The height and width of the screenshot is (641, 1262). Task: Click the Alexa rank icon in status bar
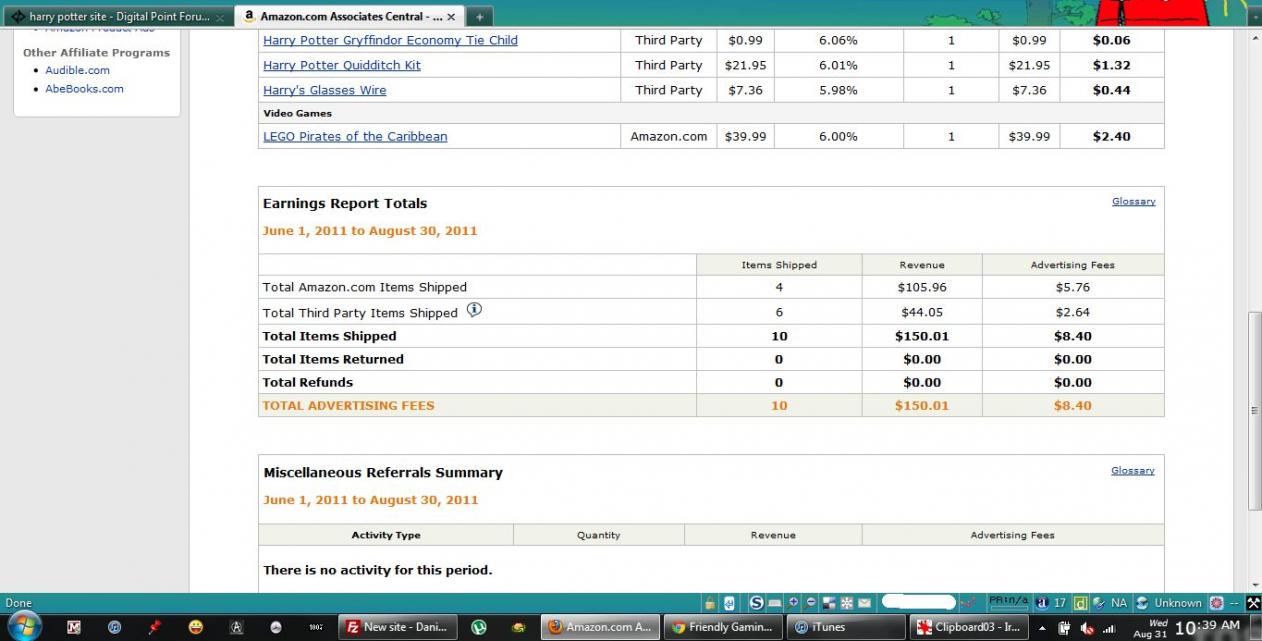[1042, 603]
